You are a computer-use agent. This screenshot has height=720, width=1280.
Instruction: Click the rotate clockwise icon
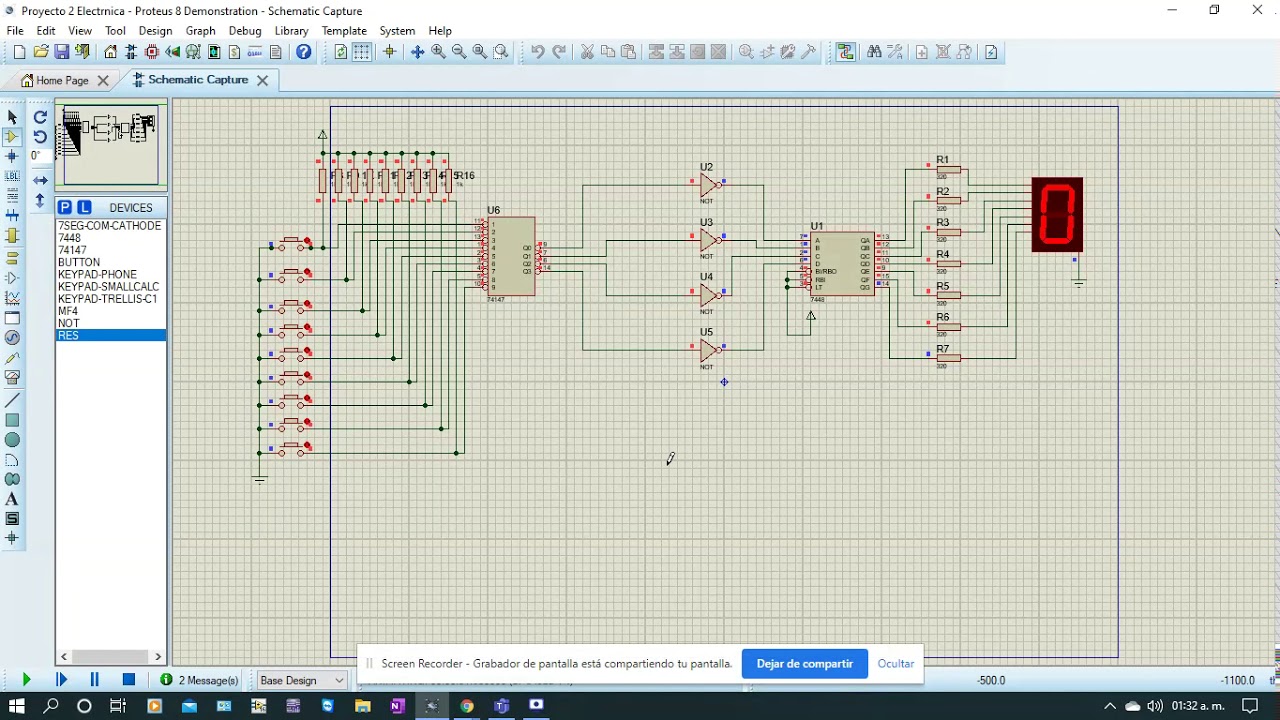click(x=40, y=117)
